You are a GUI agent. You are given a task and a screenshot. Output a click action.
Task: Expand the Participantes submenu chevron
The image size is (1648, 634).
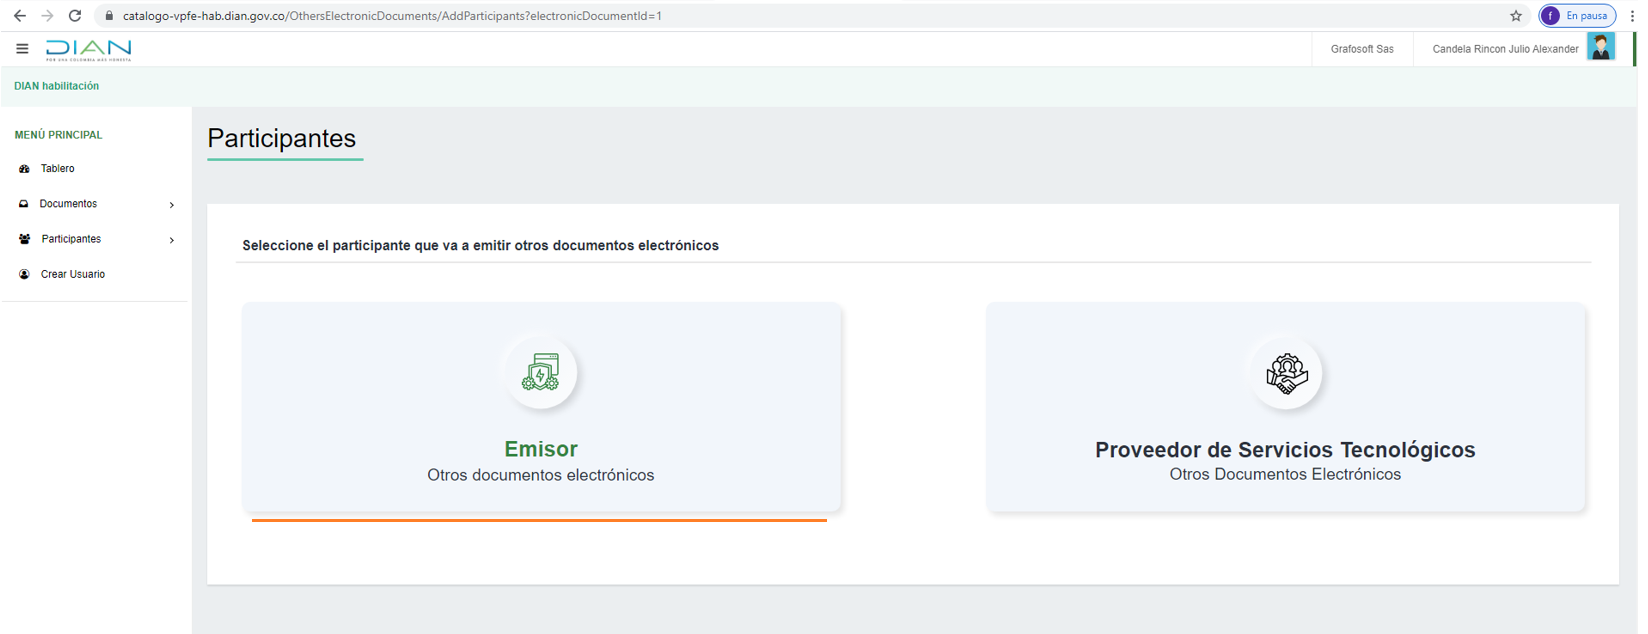[172, 240]
